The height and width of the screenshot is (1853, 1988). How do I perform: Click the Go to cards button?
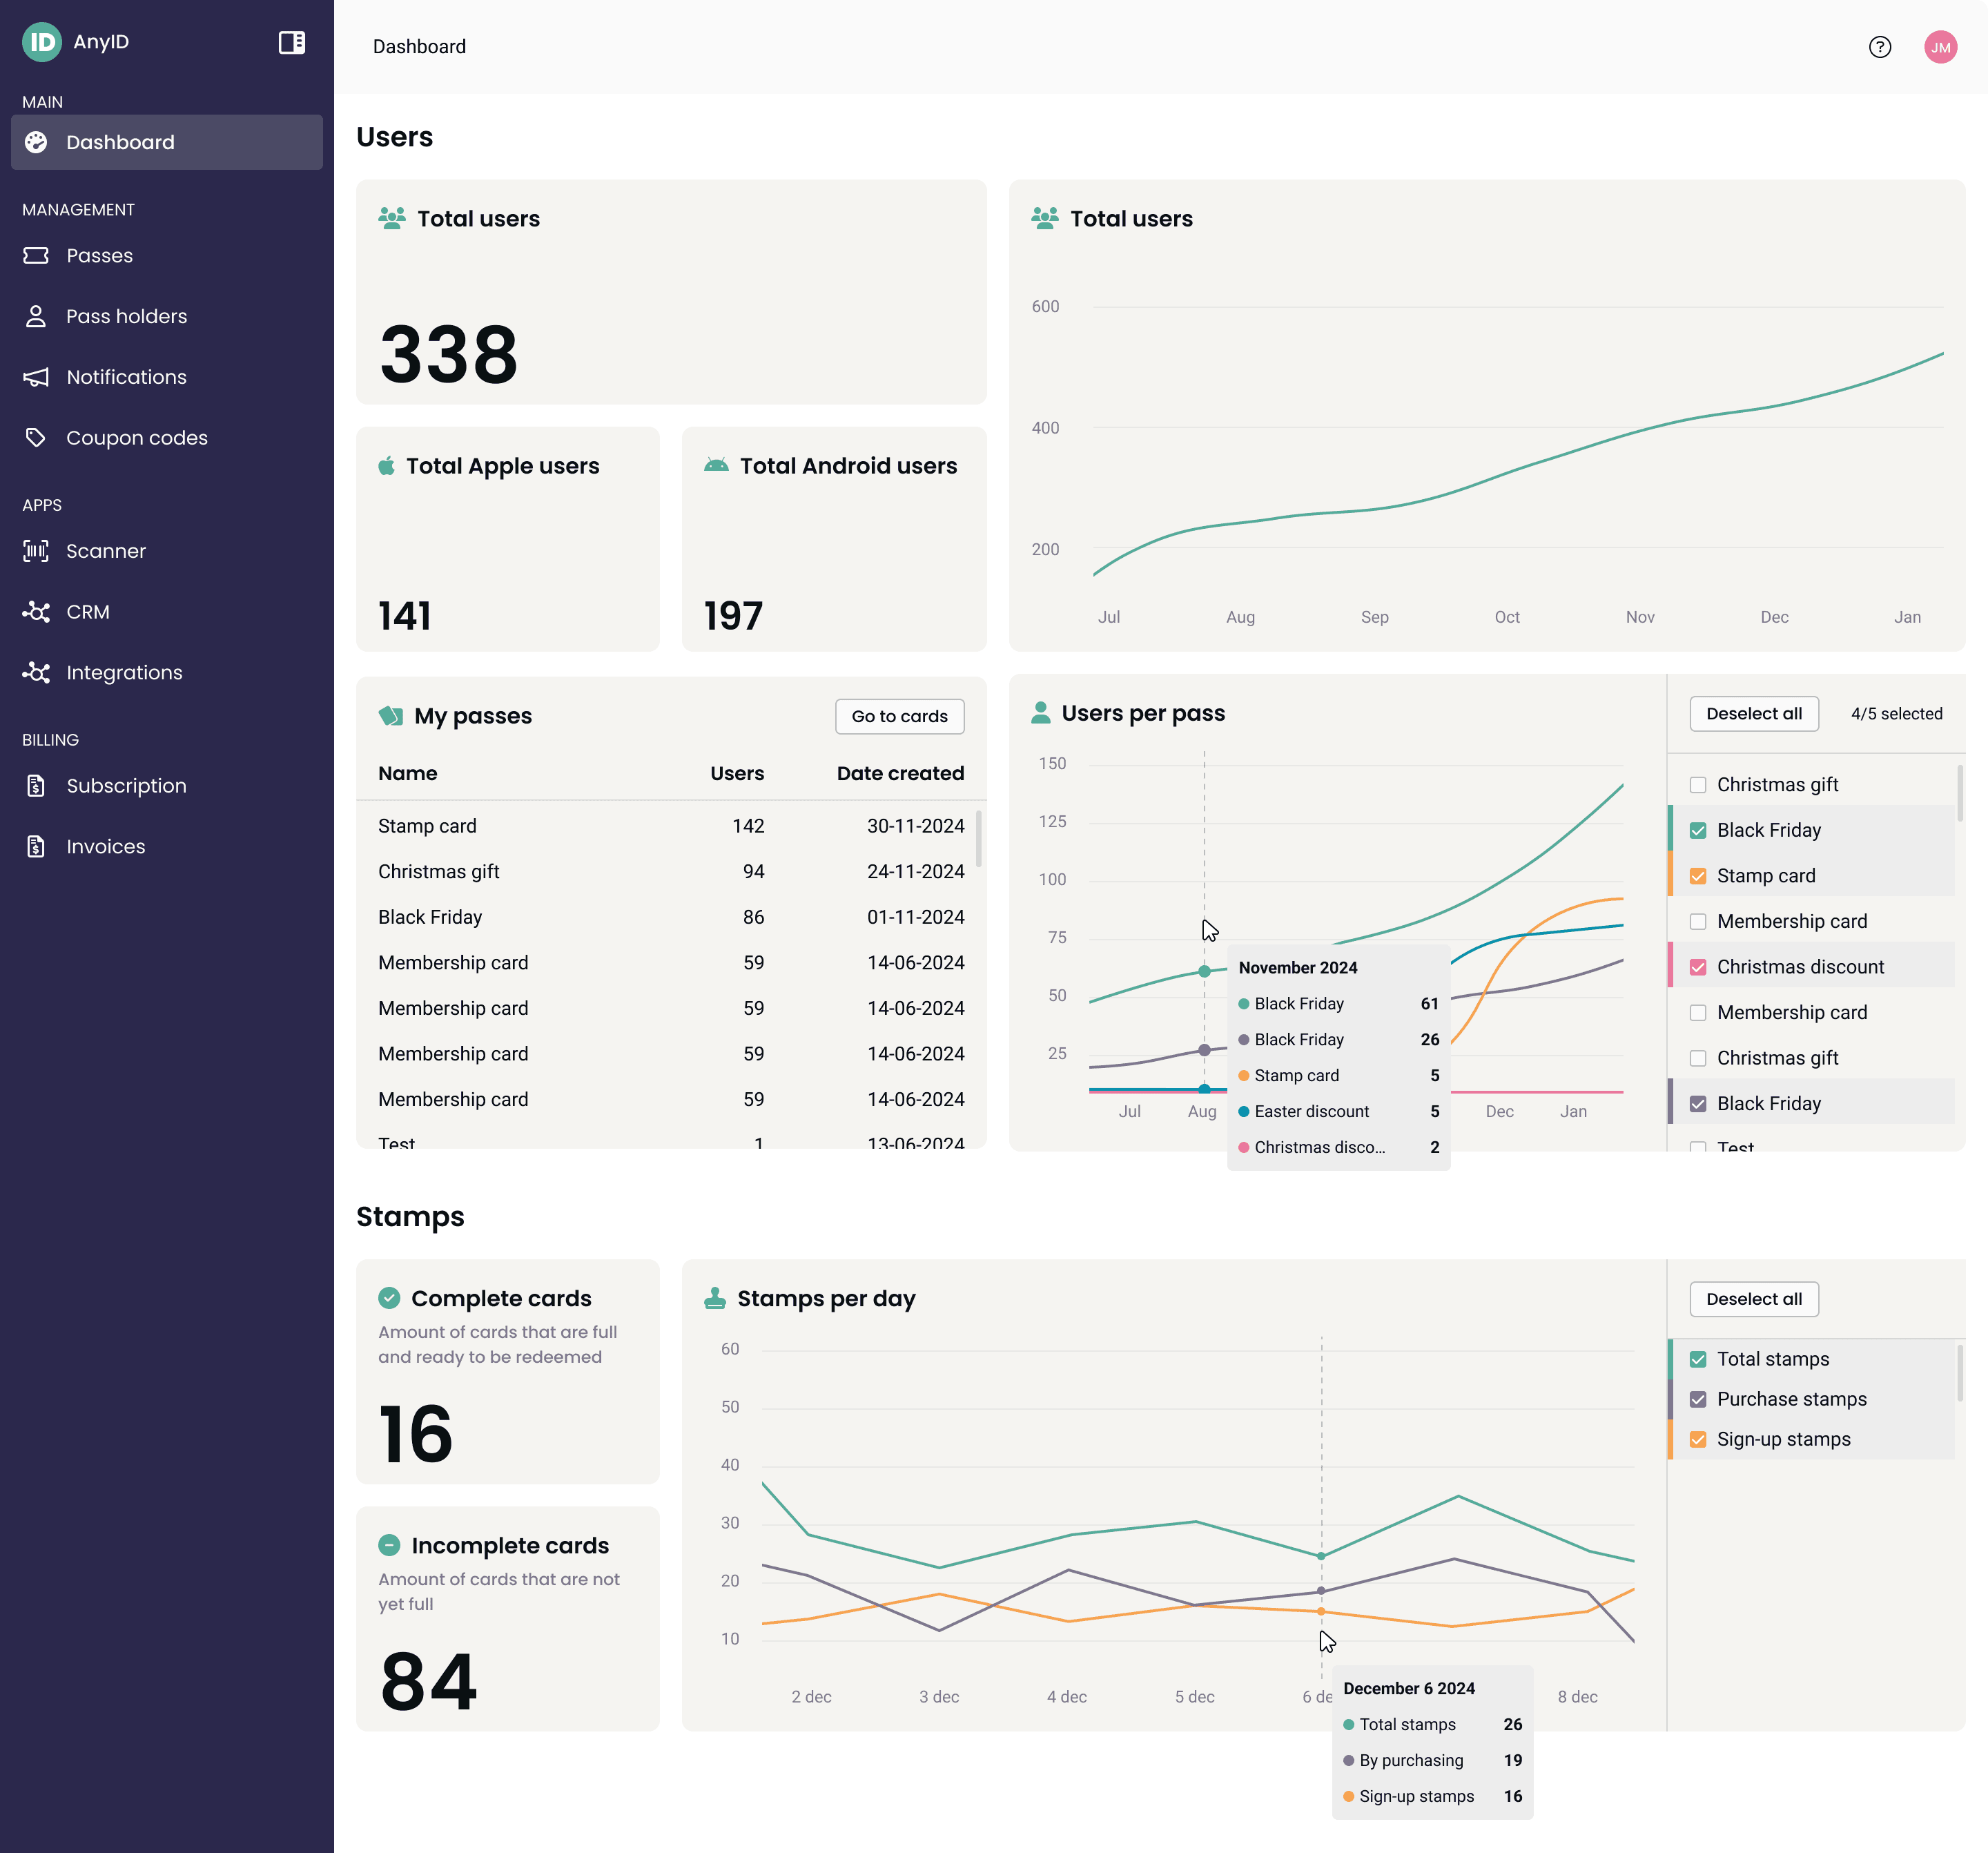899,716
